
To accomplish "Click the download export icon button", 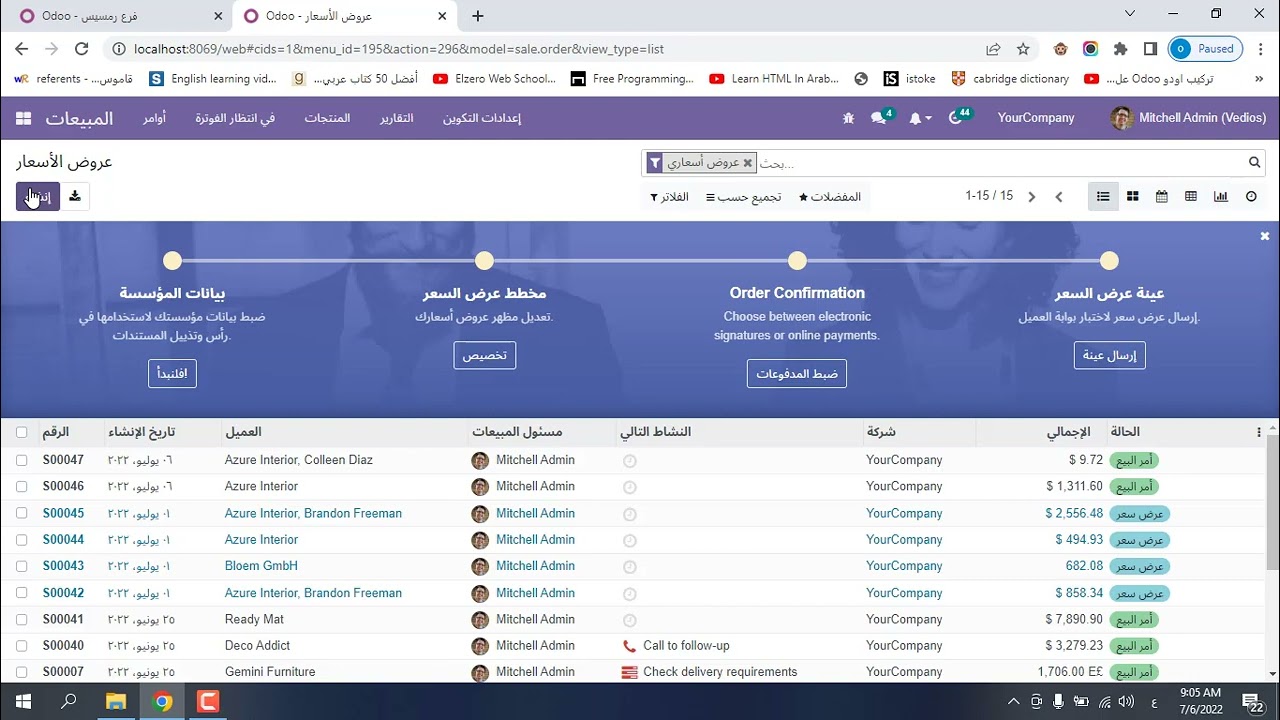I will tap(75, 196).
